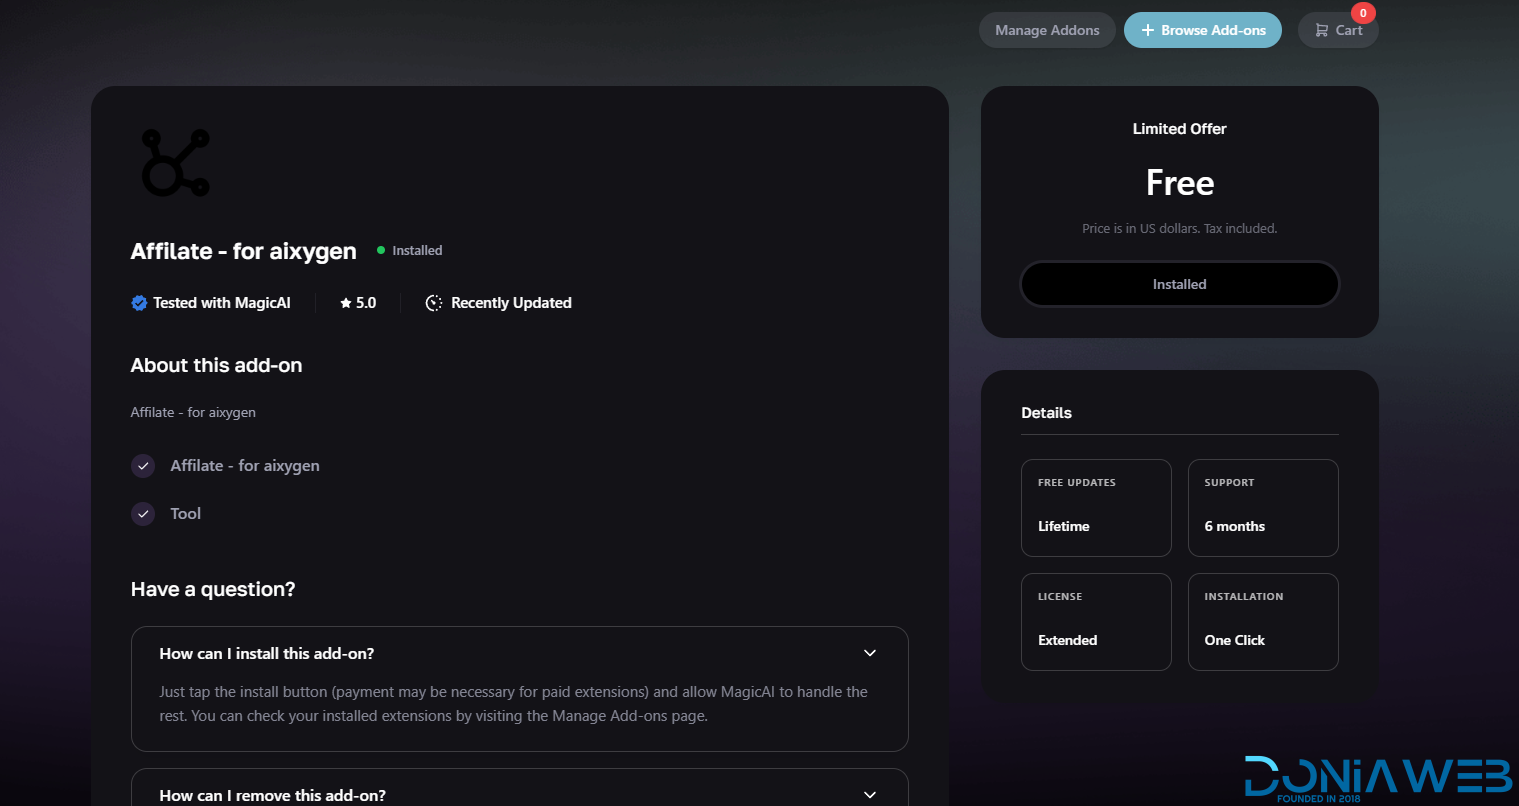Select the Free Updates Lifetime card
The image size is (1519, 806).
[x=1095, y=507]
